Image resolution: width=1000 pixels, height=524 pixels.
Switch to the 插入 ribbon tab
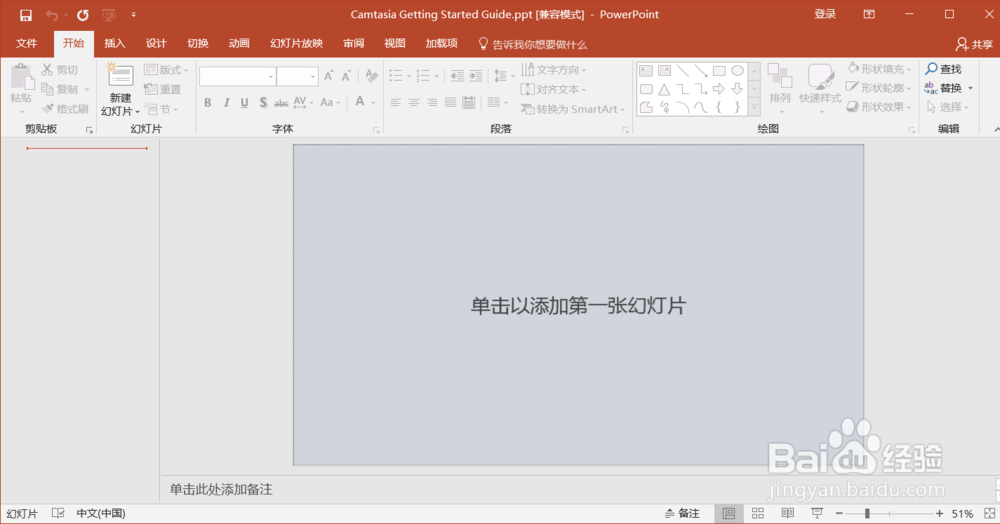coord(114,43)
